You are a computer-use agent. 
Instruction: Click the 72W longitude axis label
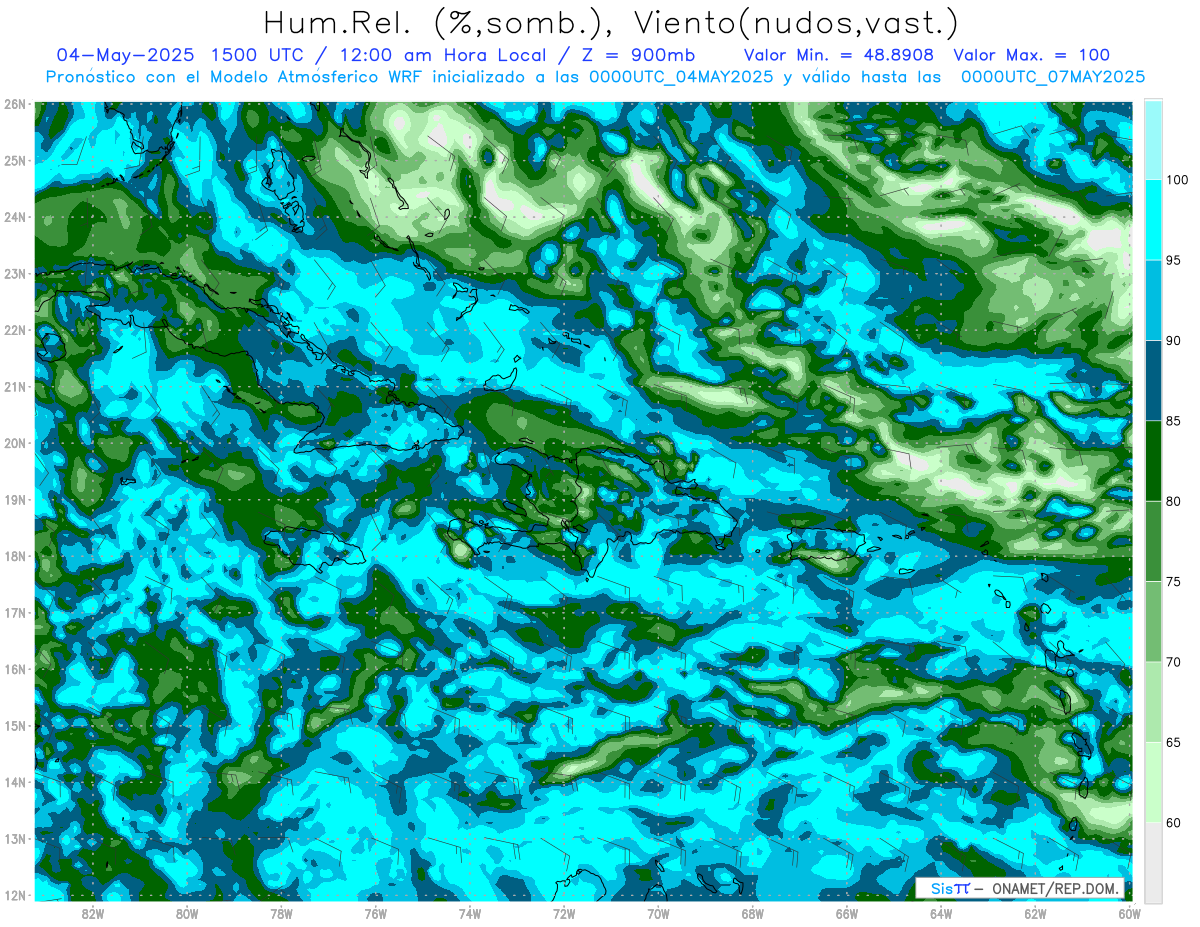click(x=564, y=914)
